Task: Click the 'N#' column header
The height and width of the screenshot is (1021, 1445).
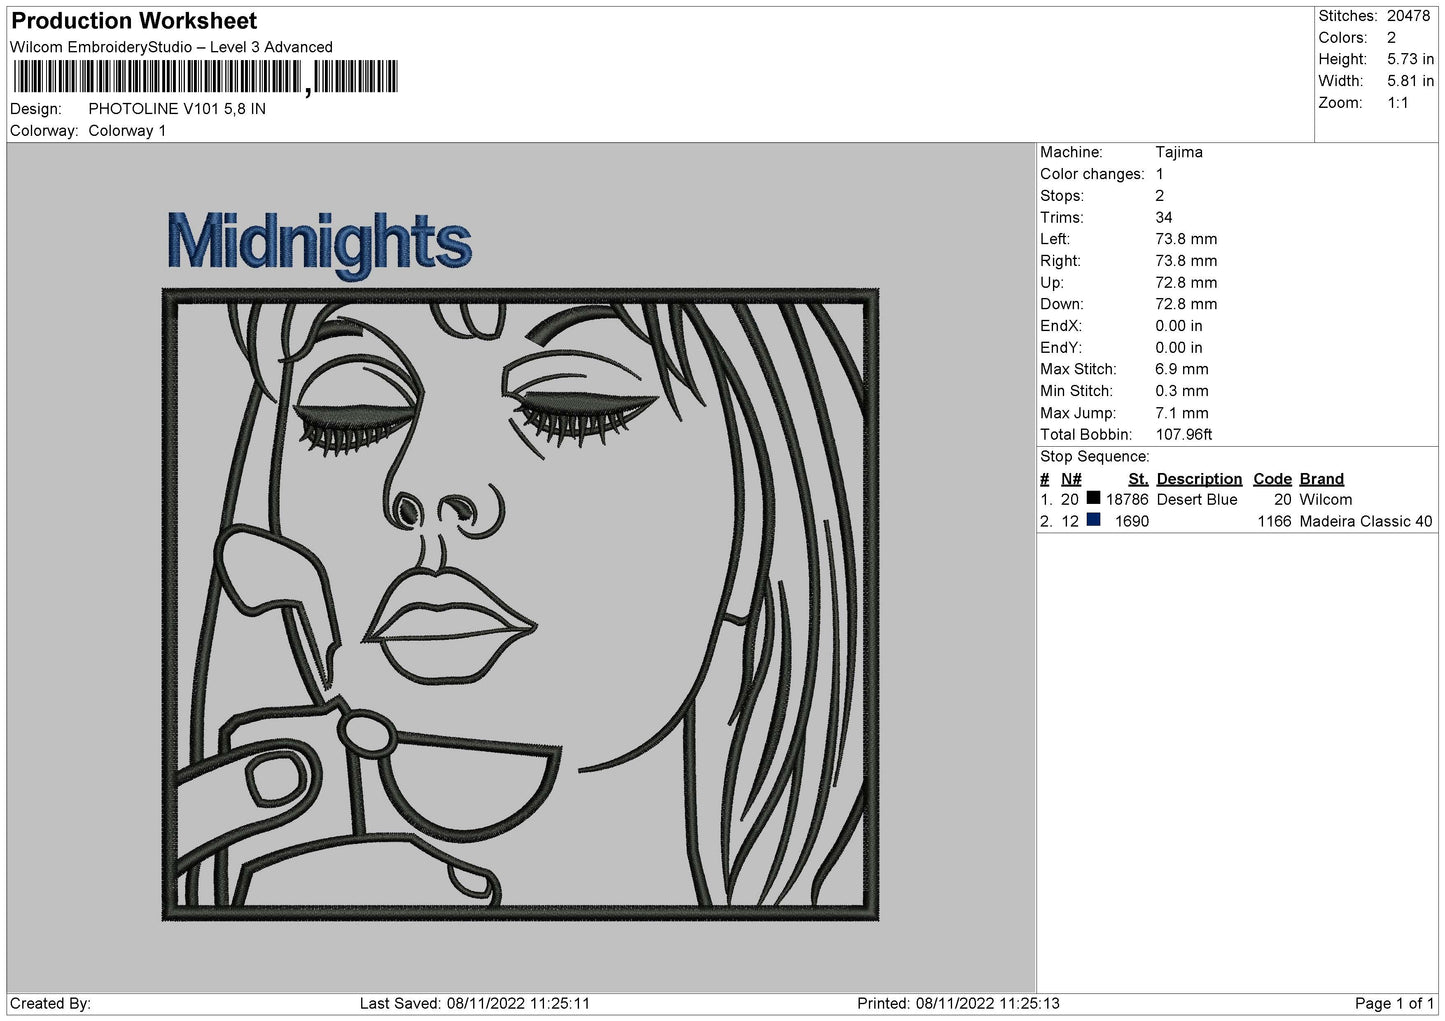Action: point(1071,479)
